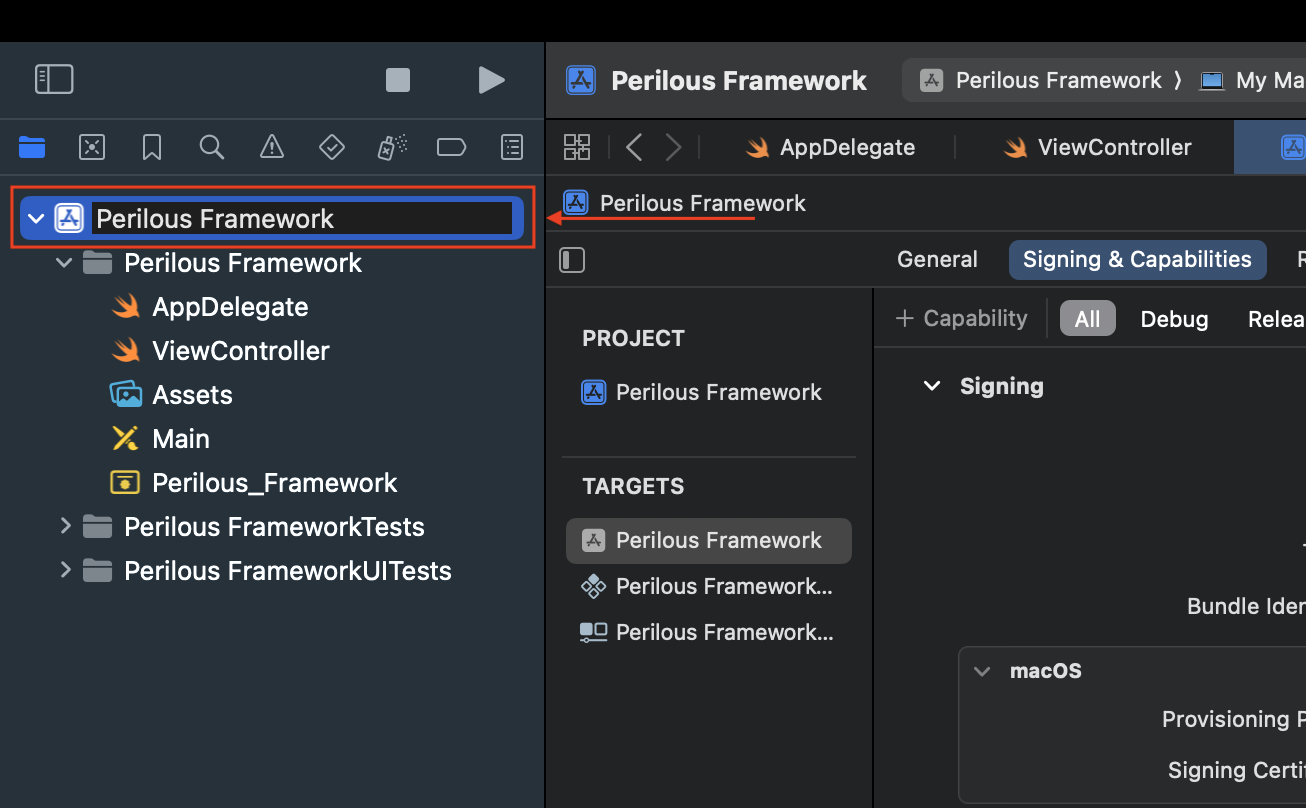Click the Perilous Framework toolbar project title
This screenshot has height=808, width=1306.
(x=739, y=80)
